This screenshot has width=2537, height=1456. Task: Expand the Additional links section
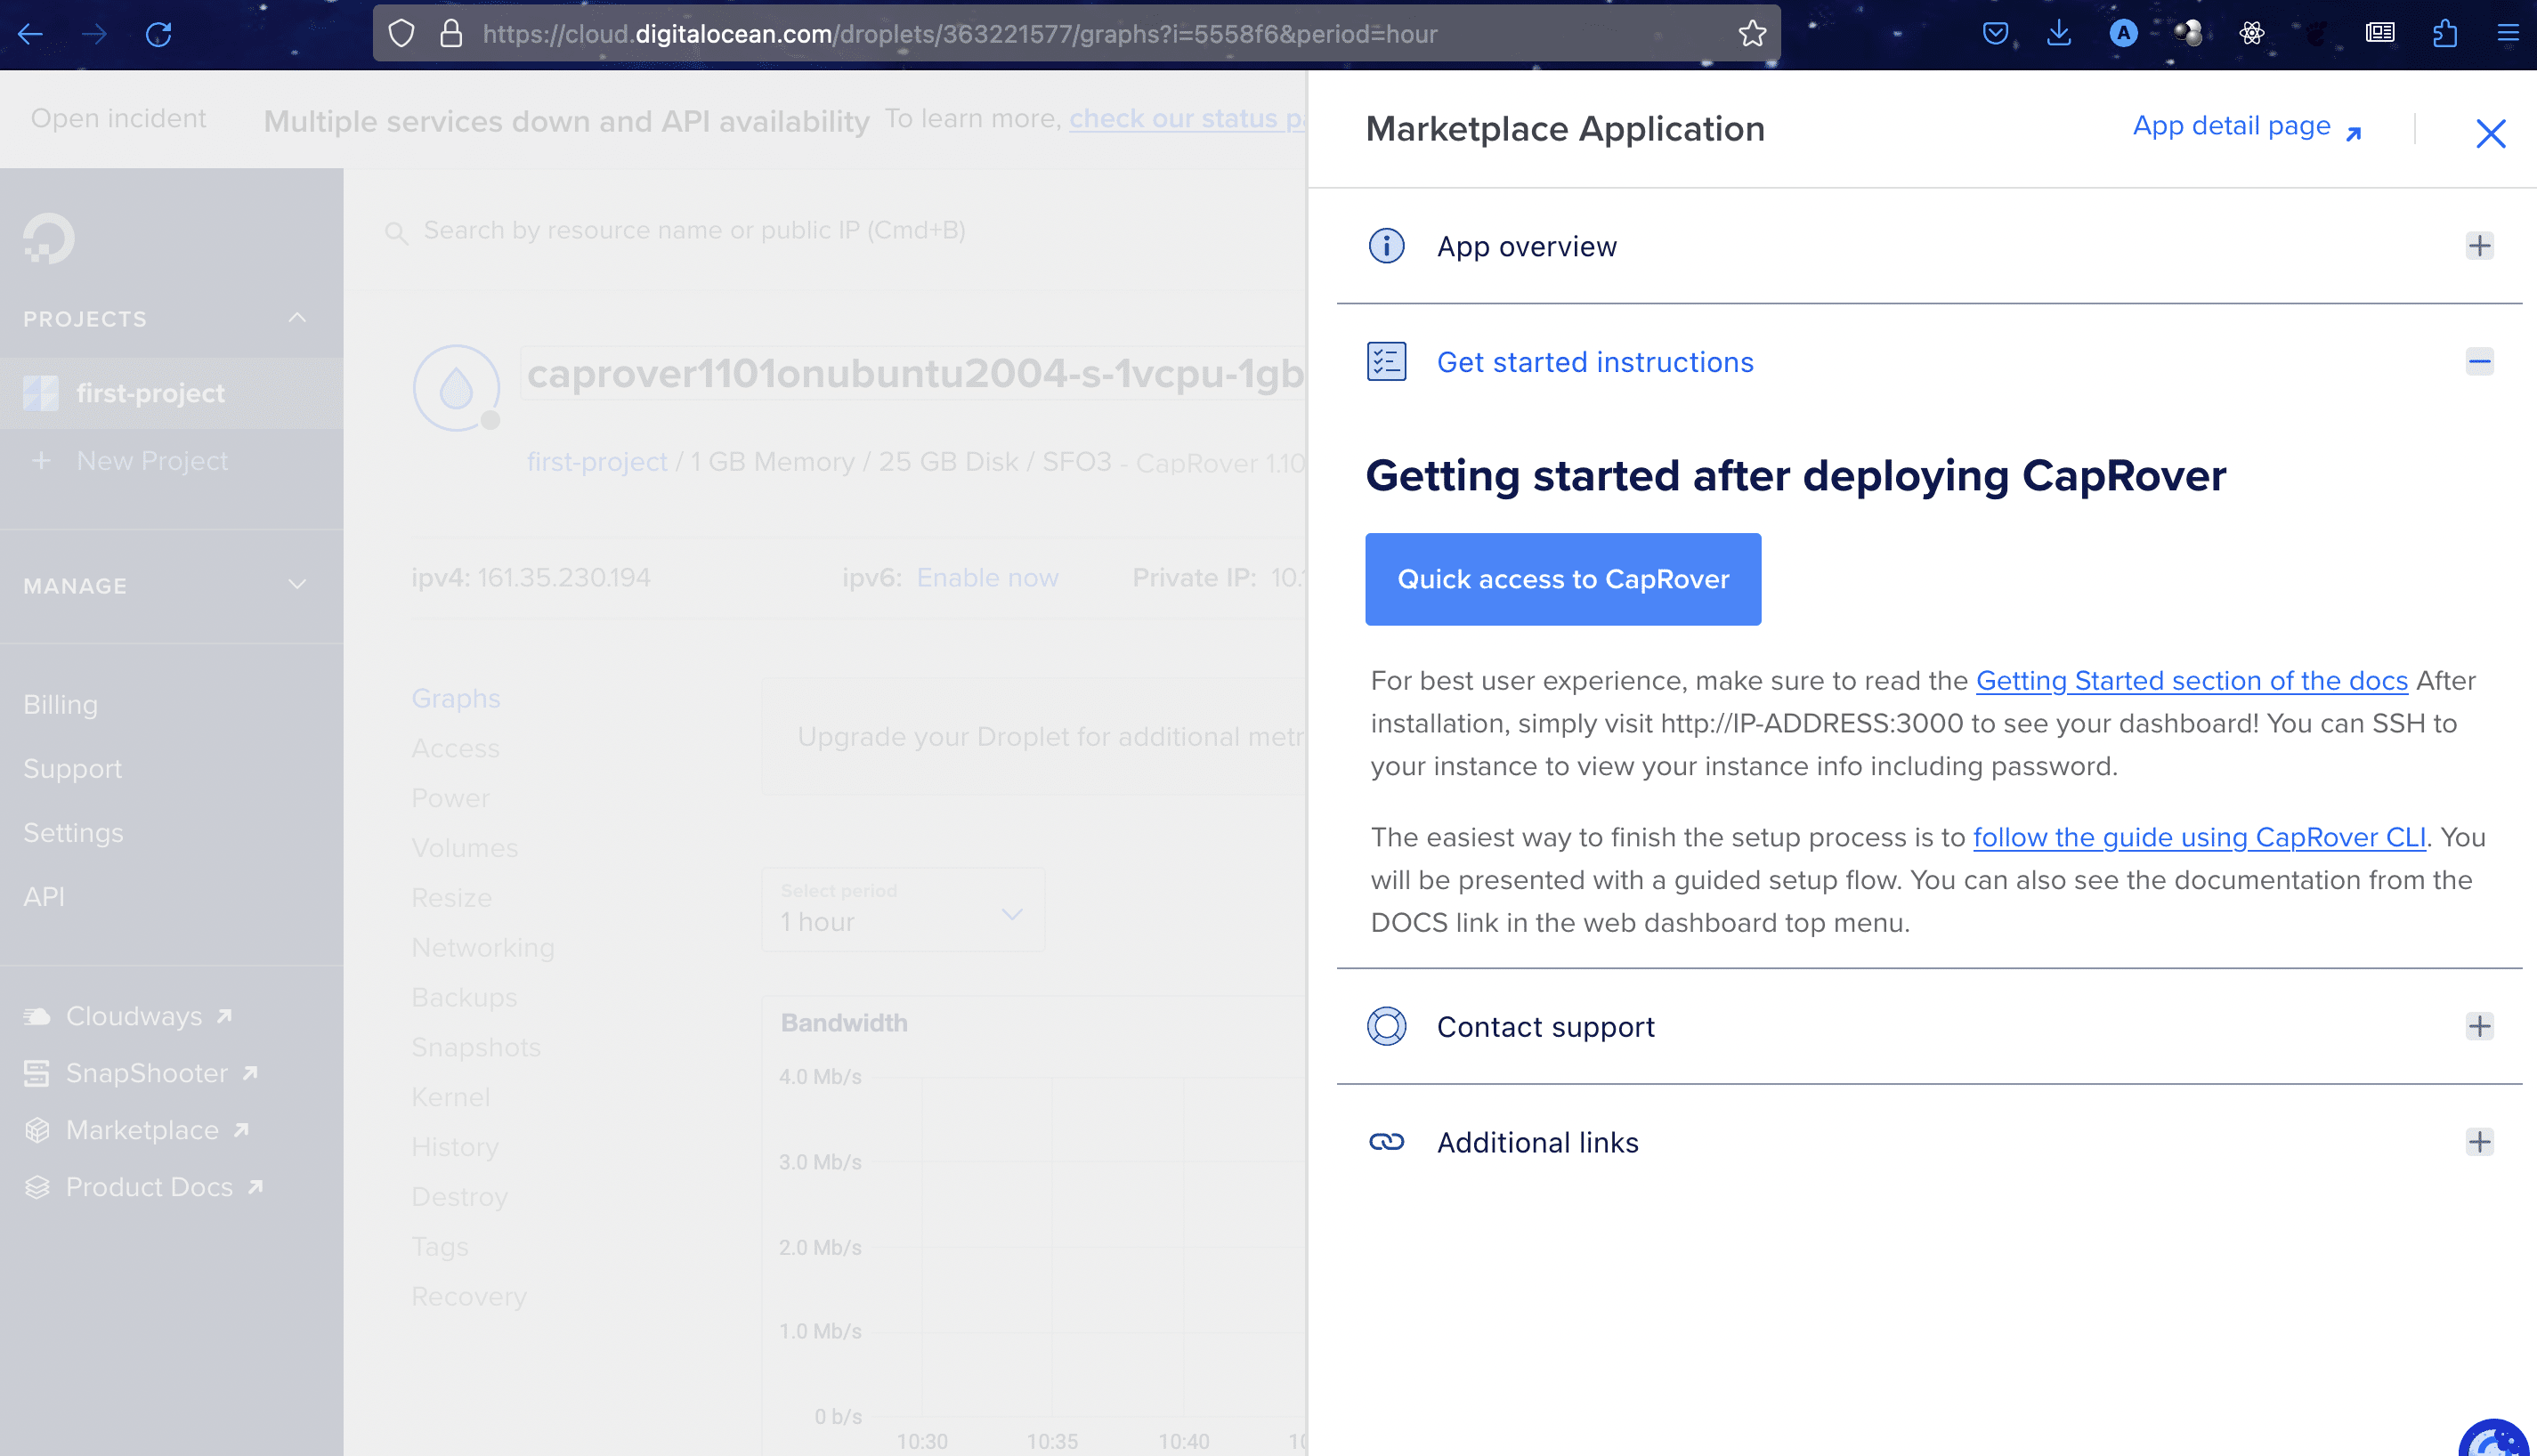2479,1142
